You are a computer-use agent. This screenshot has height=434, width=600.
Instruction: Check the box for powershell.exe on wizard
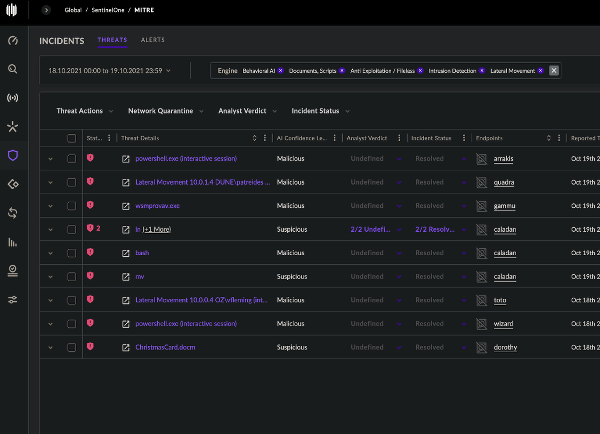tap(72, 324)
